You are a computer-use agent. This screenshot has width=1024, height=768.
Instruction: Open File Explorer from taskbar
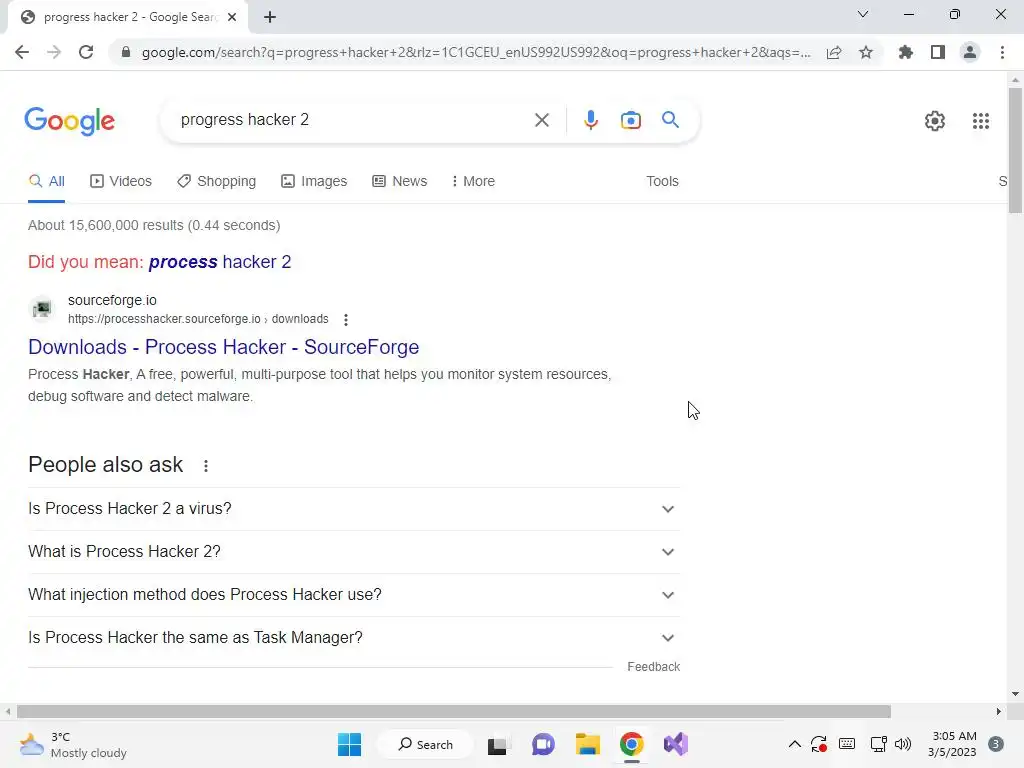pos(587,744)
